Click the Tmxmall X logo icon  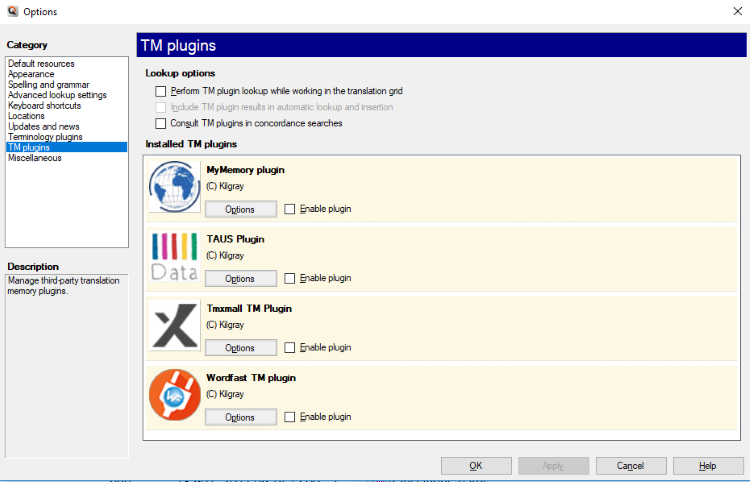(x=175, y=325)
